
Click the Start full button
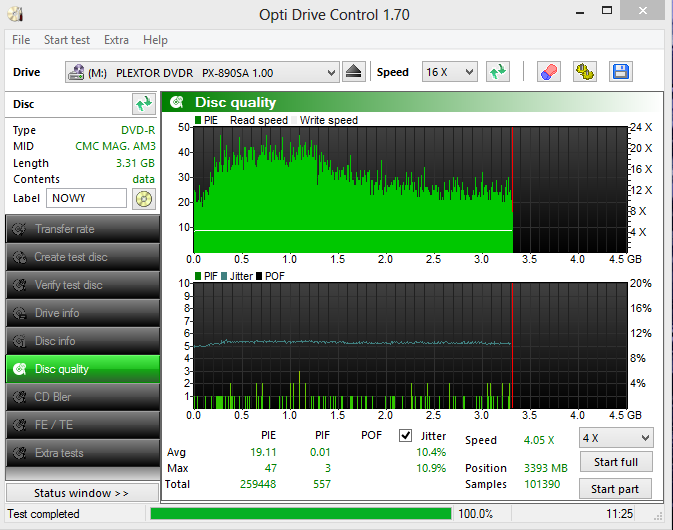coord(616,462)
